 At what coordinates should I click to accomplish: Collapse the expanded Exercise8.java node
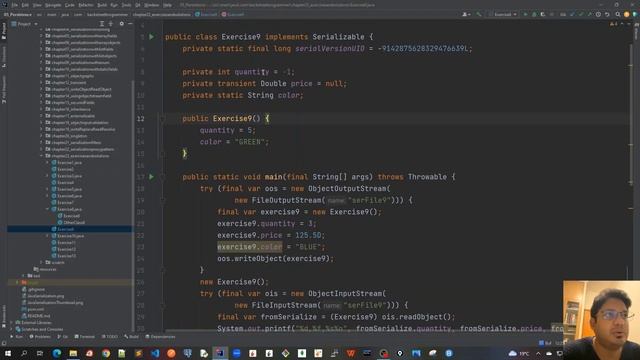coord(47,209)
